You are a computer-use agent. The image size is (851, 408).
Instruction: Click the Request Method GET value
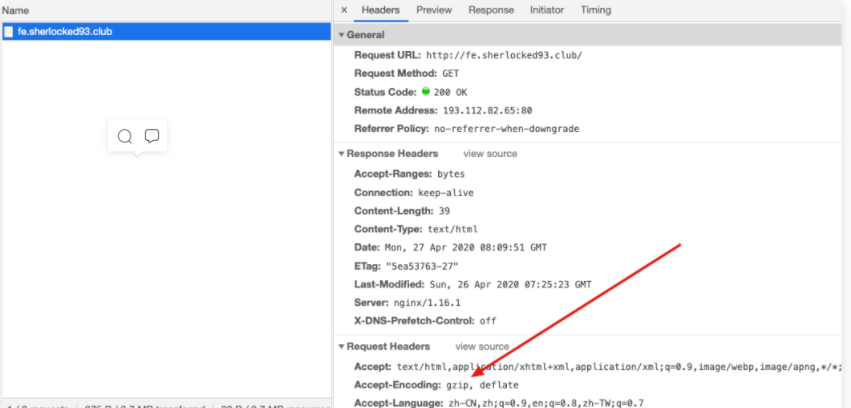(450, 74)
